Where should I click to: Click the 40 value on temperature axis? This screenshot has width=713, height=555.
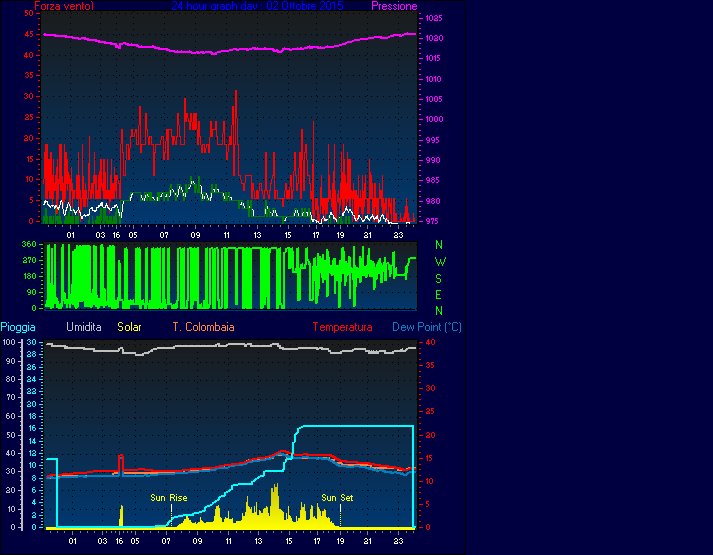(431, 342)
